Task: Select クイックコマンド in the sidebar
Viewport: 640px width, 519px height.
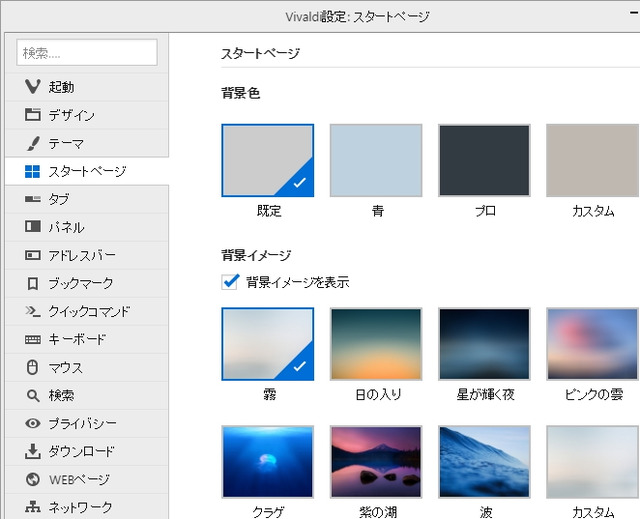Action: [x=87, y=312]
